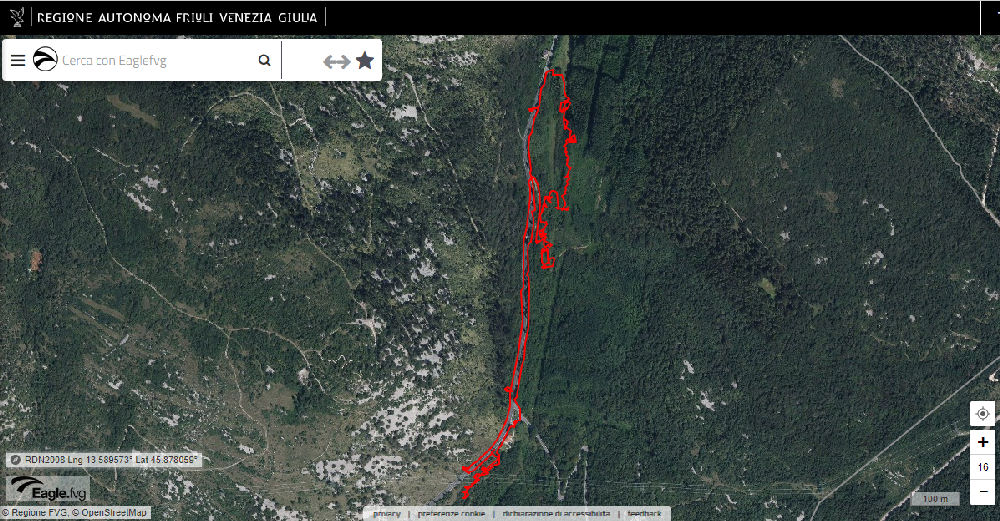Open the privacy link in footer

(387, 514)
